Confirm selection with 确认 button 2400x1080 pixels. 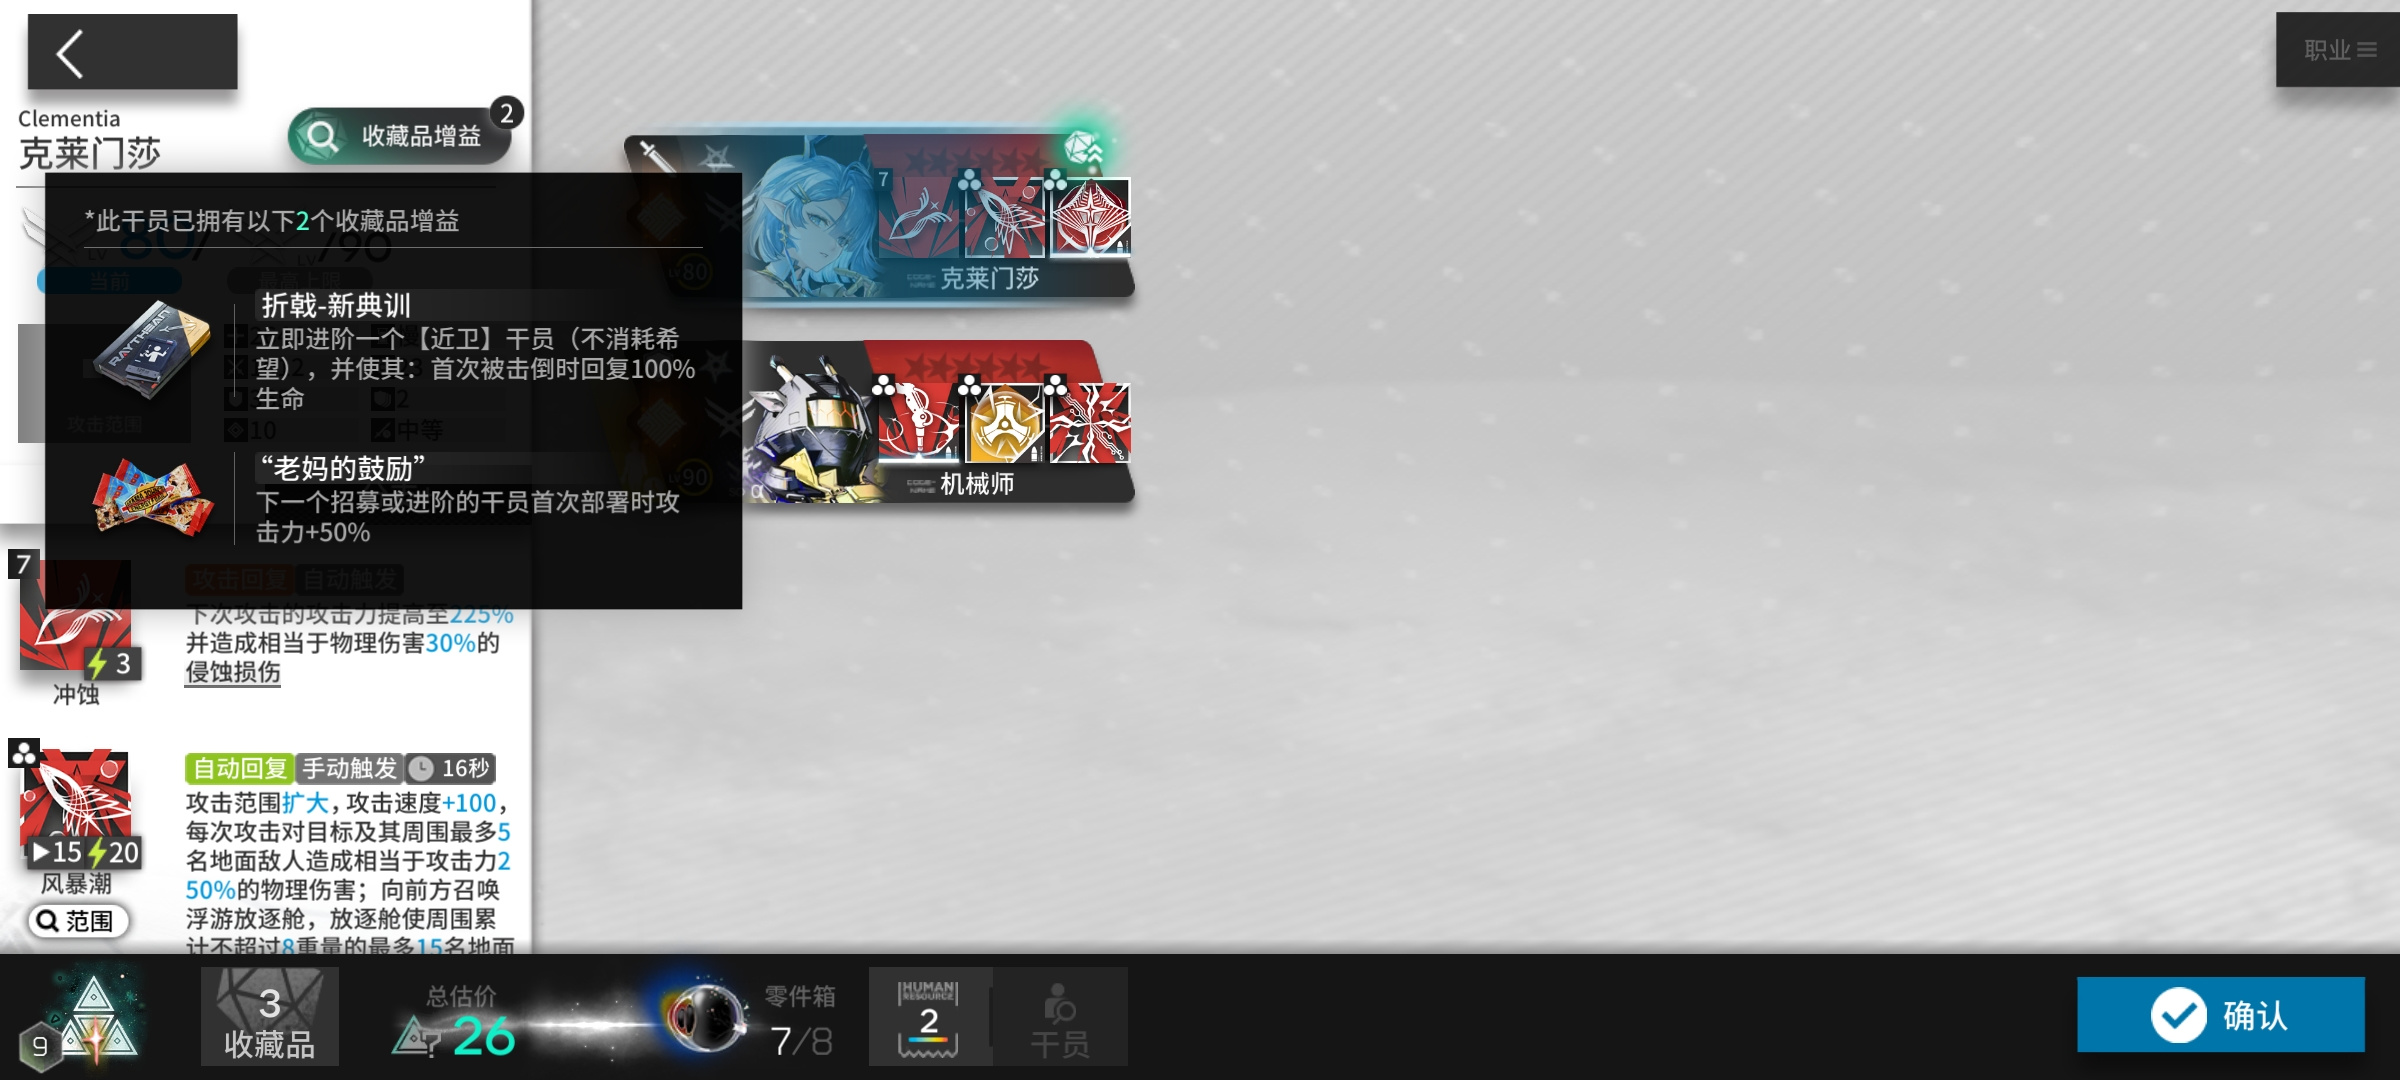[2220, 1015]
